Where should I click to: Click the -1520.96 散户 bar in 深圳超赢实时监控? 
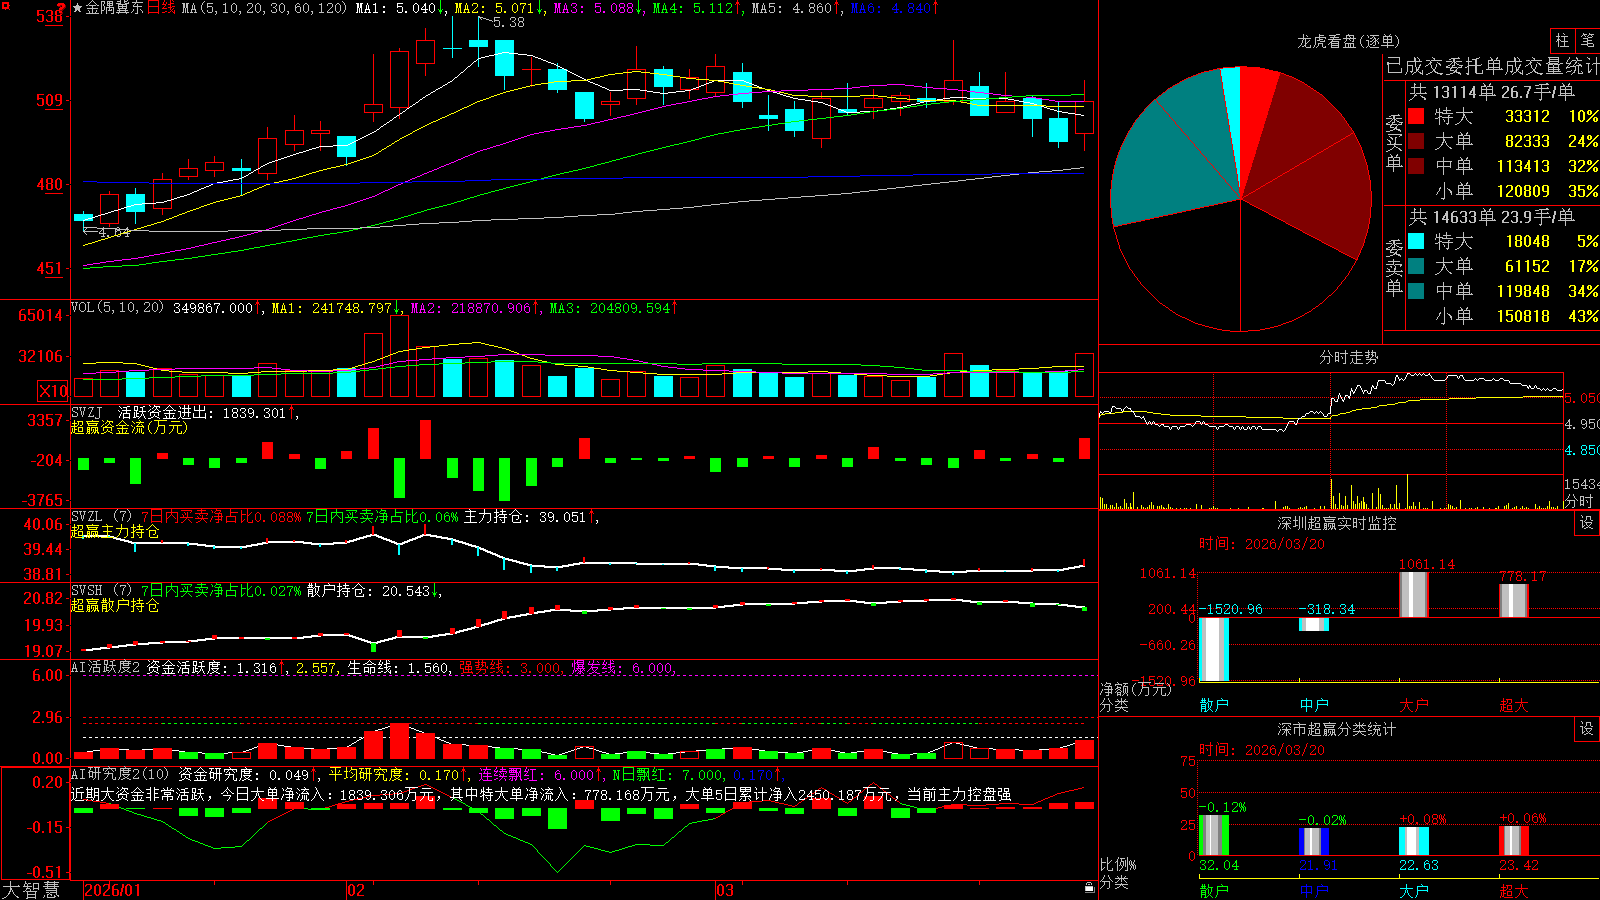1214,649
